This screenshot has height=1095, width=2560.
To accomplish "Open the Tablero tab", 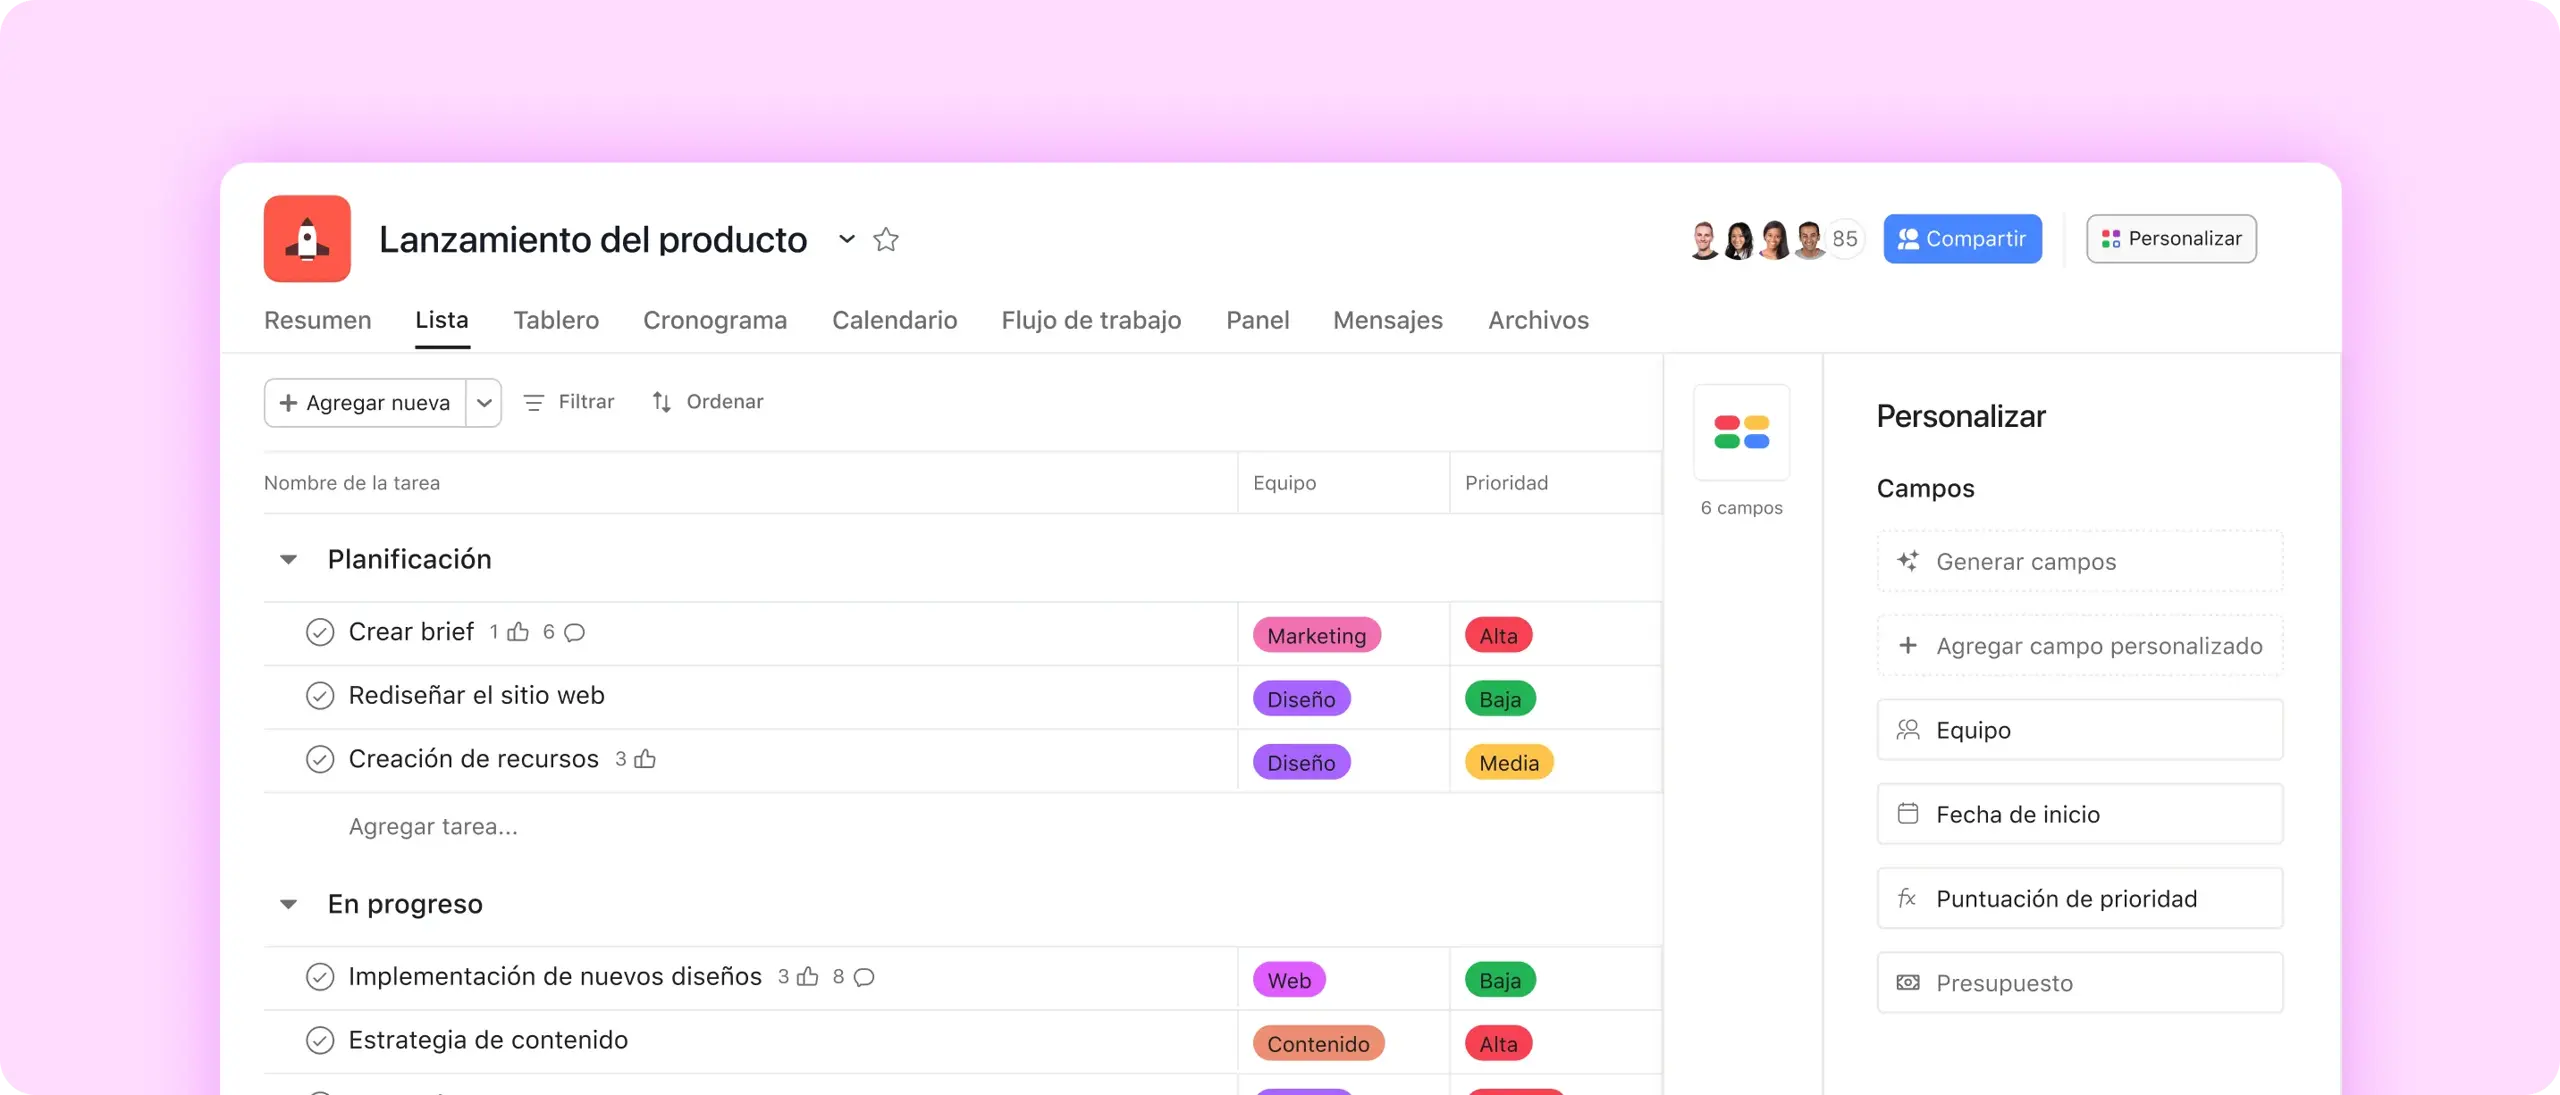I will (x=556, y=320).
